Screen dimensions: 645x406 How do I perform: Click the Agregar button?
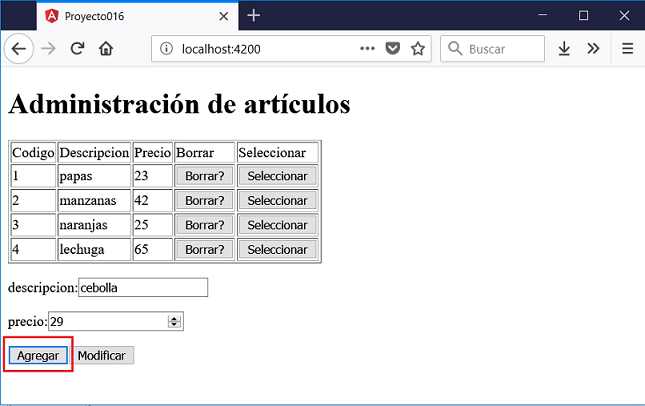tap(38, 355)
